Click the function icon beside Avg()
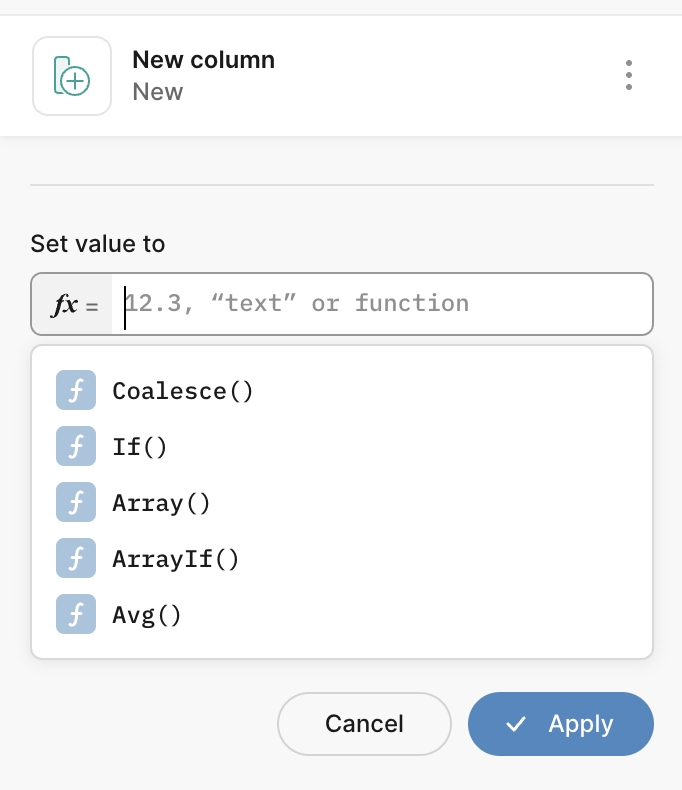Image resolution: width=682 pixels, height=790 pixels. pyautogui.click(x=76, y=614)
